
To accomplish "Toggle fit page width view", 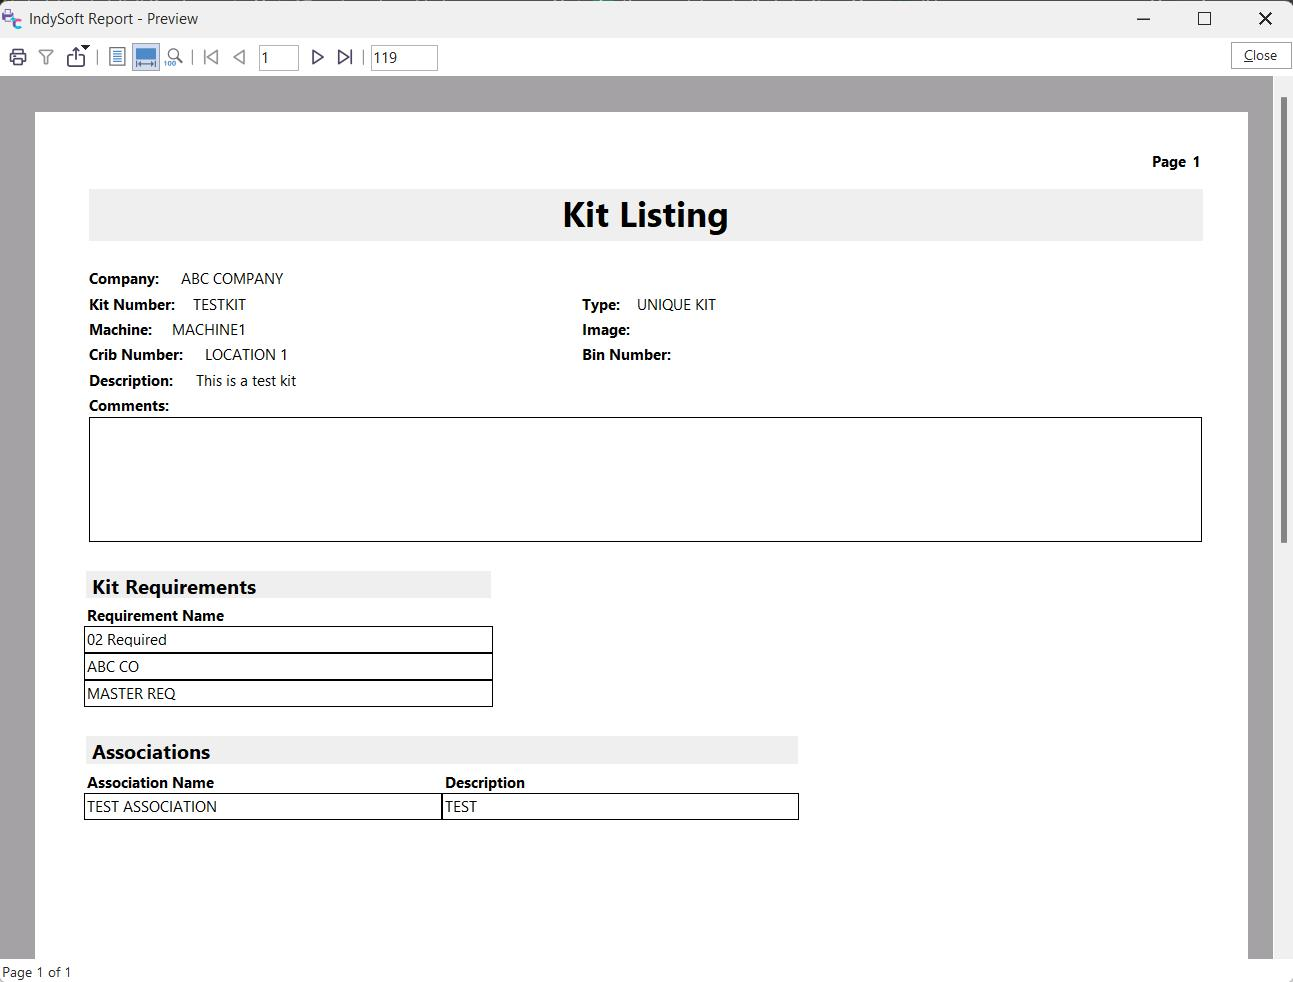I will [146, 58].
